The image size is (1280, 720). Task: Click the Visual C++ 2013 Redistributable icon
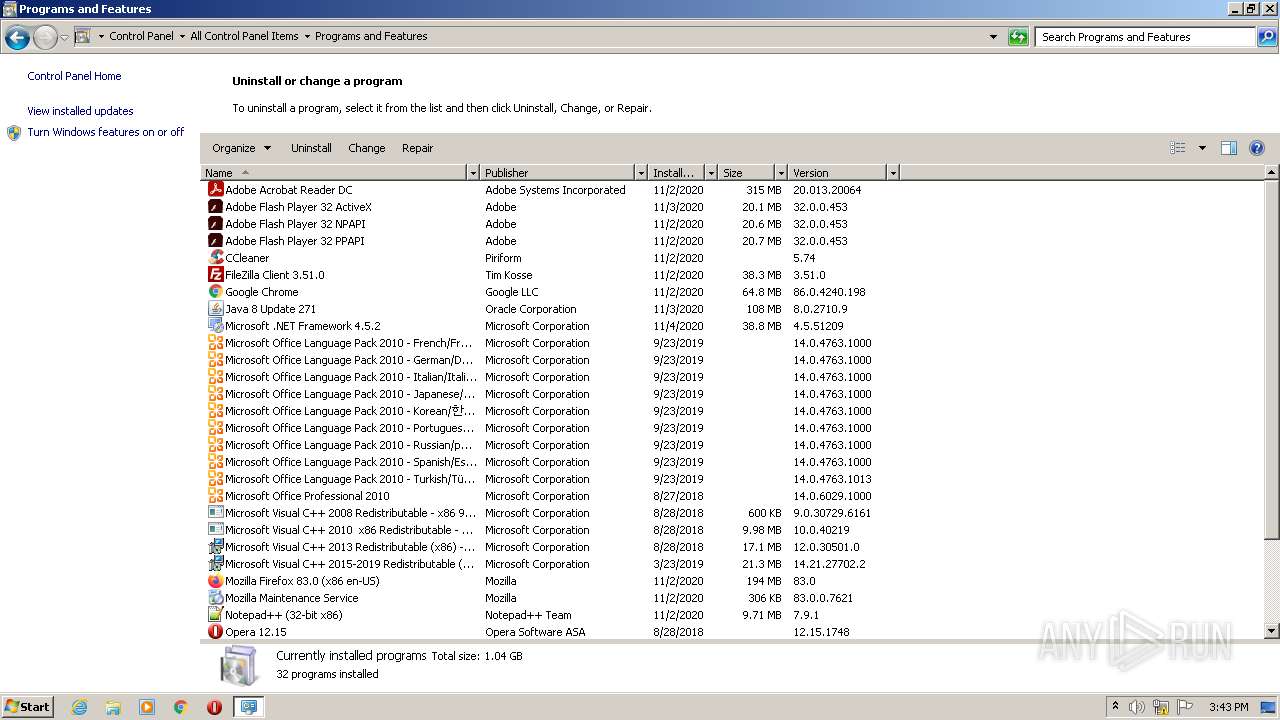[x=215, y=546]
